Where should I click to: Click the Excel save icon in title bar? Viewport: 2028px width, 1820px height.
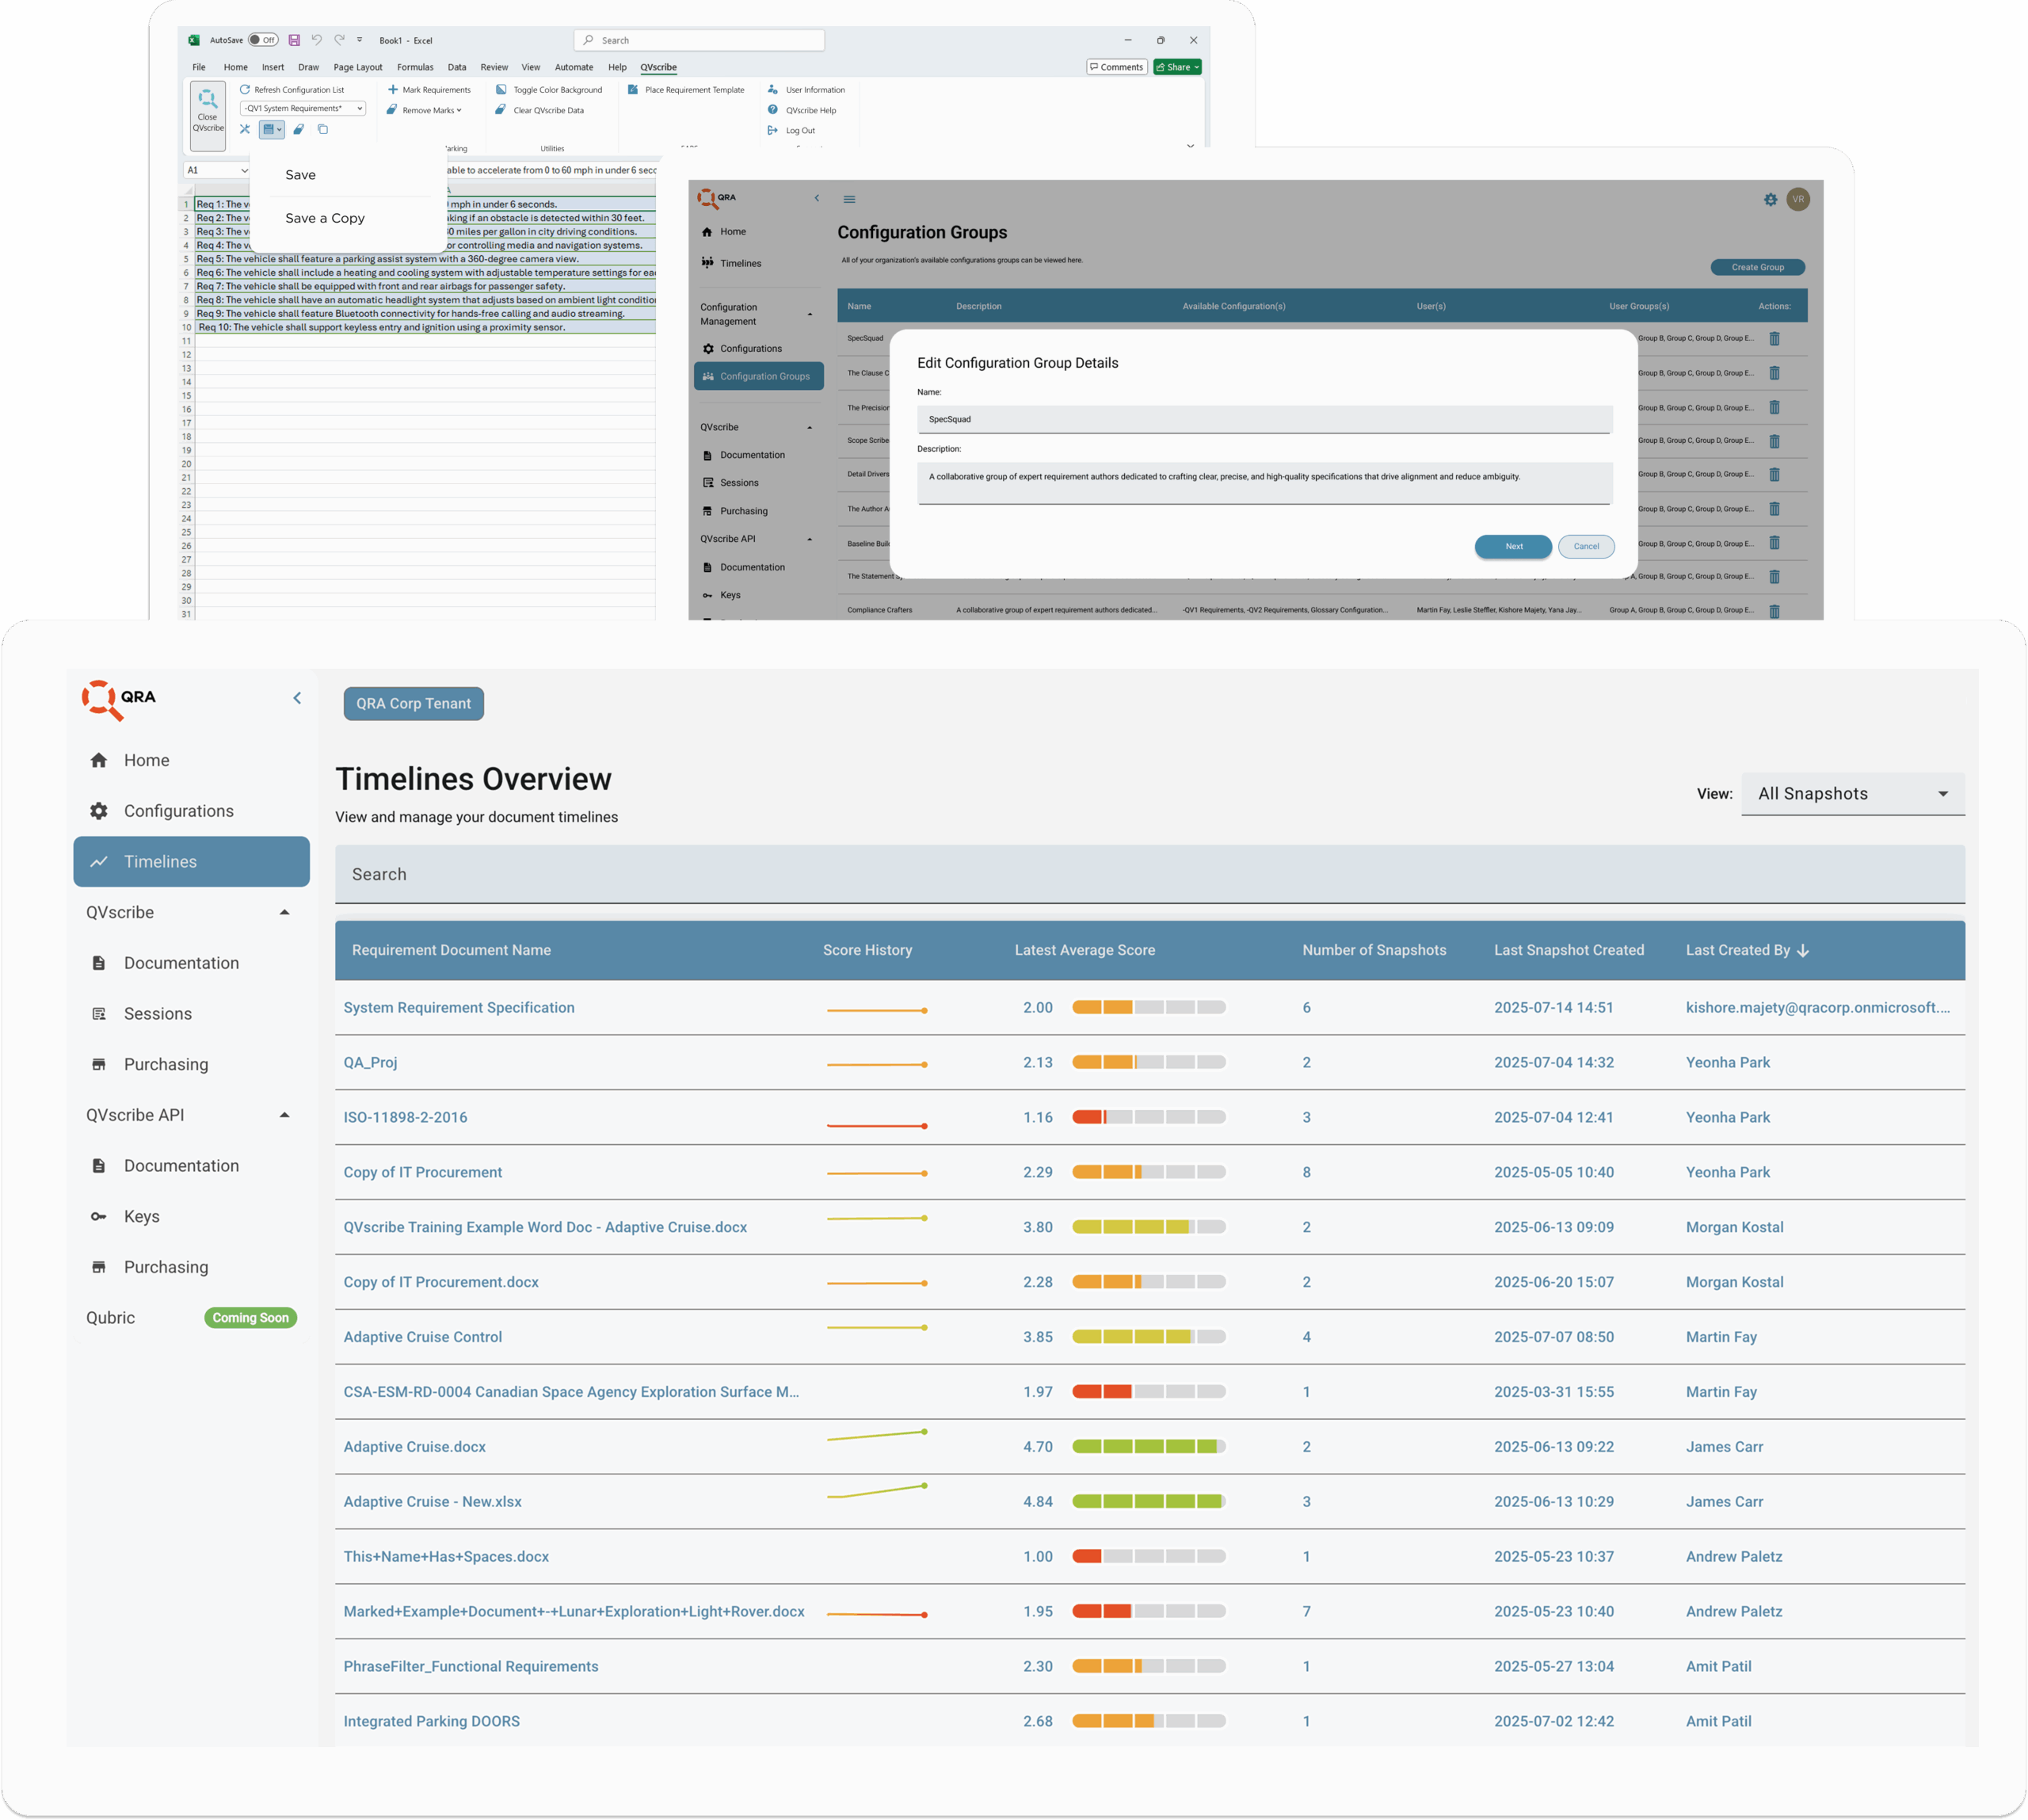[x=294, y=40]
